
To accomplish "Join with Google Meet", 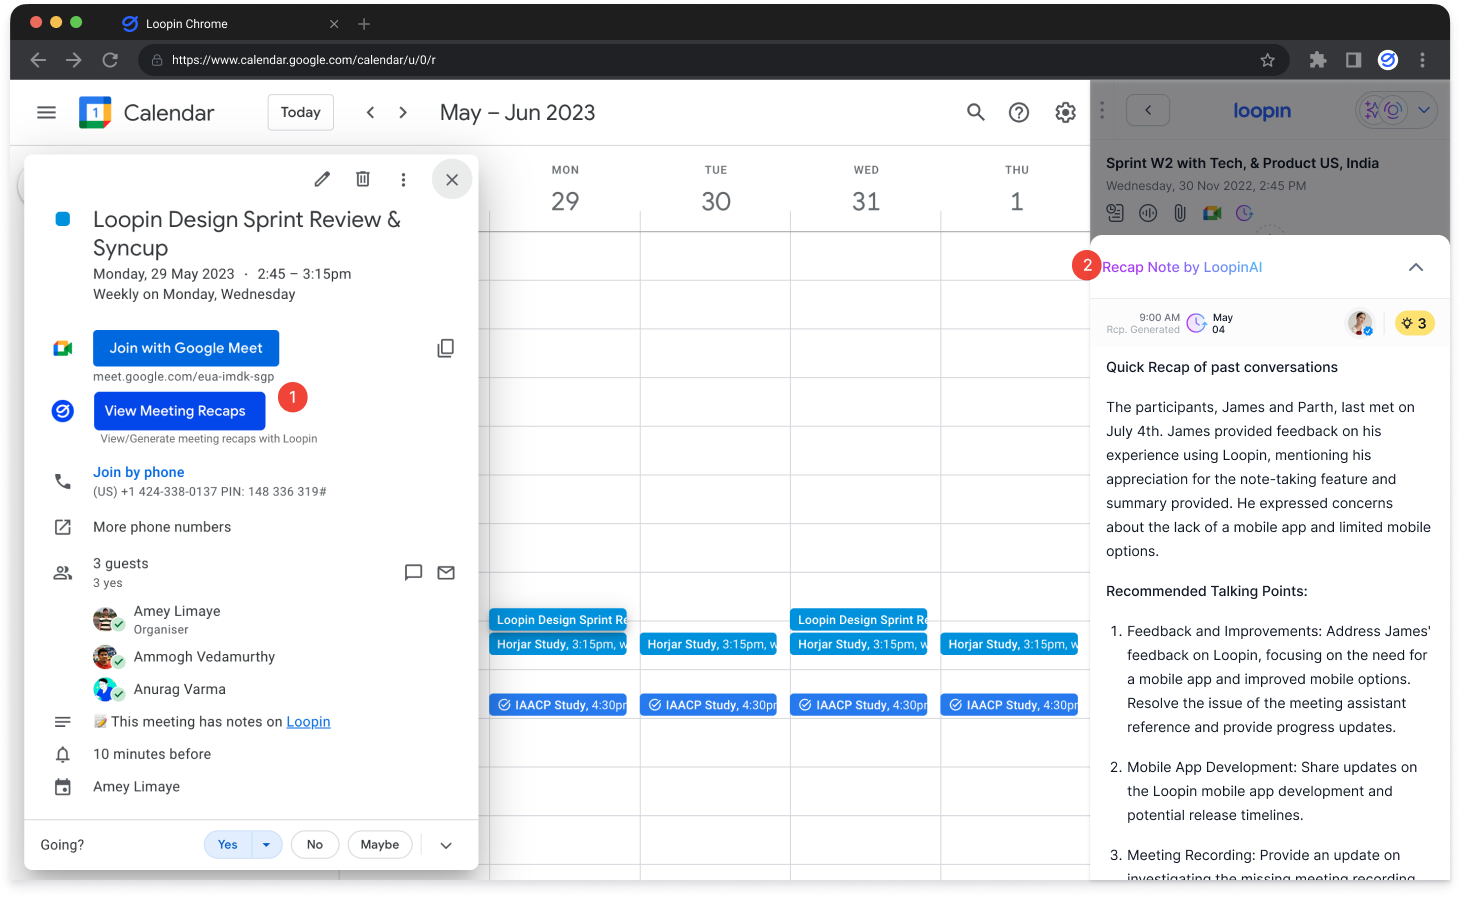I will click(186, 348).
